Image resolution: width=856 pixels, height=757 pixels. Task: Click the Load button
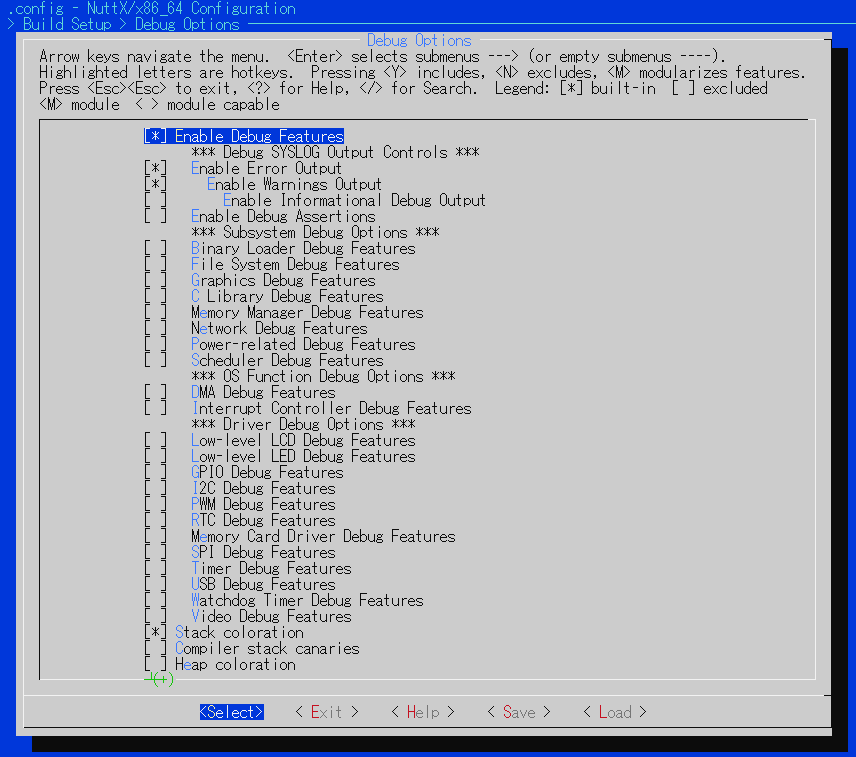(615, 712)
